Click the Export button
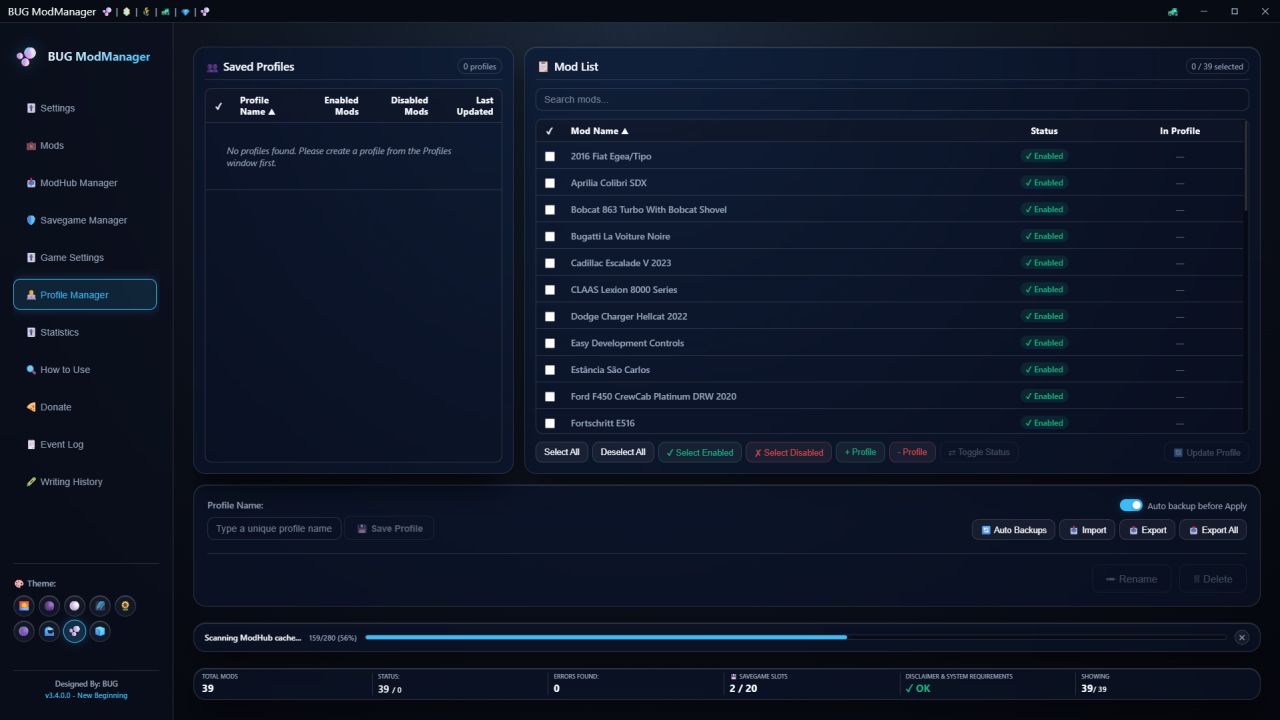This screenshot has width=1280, height=720. click(x=1148, y=530)
